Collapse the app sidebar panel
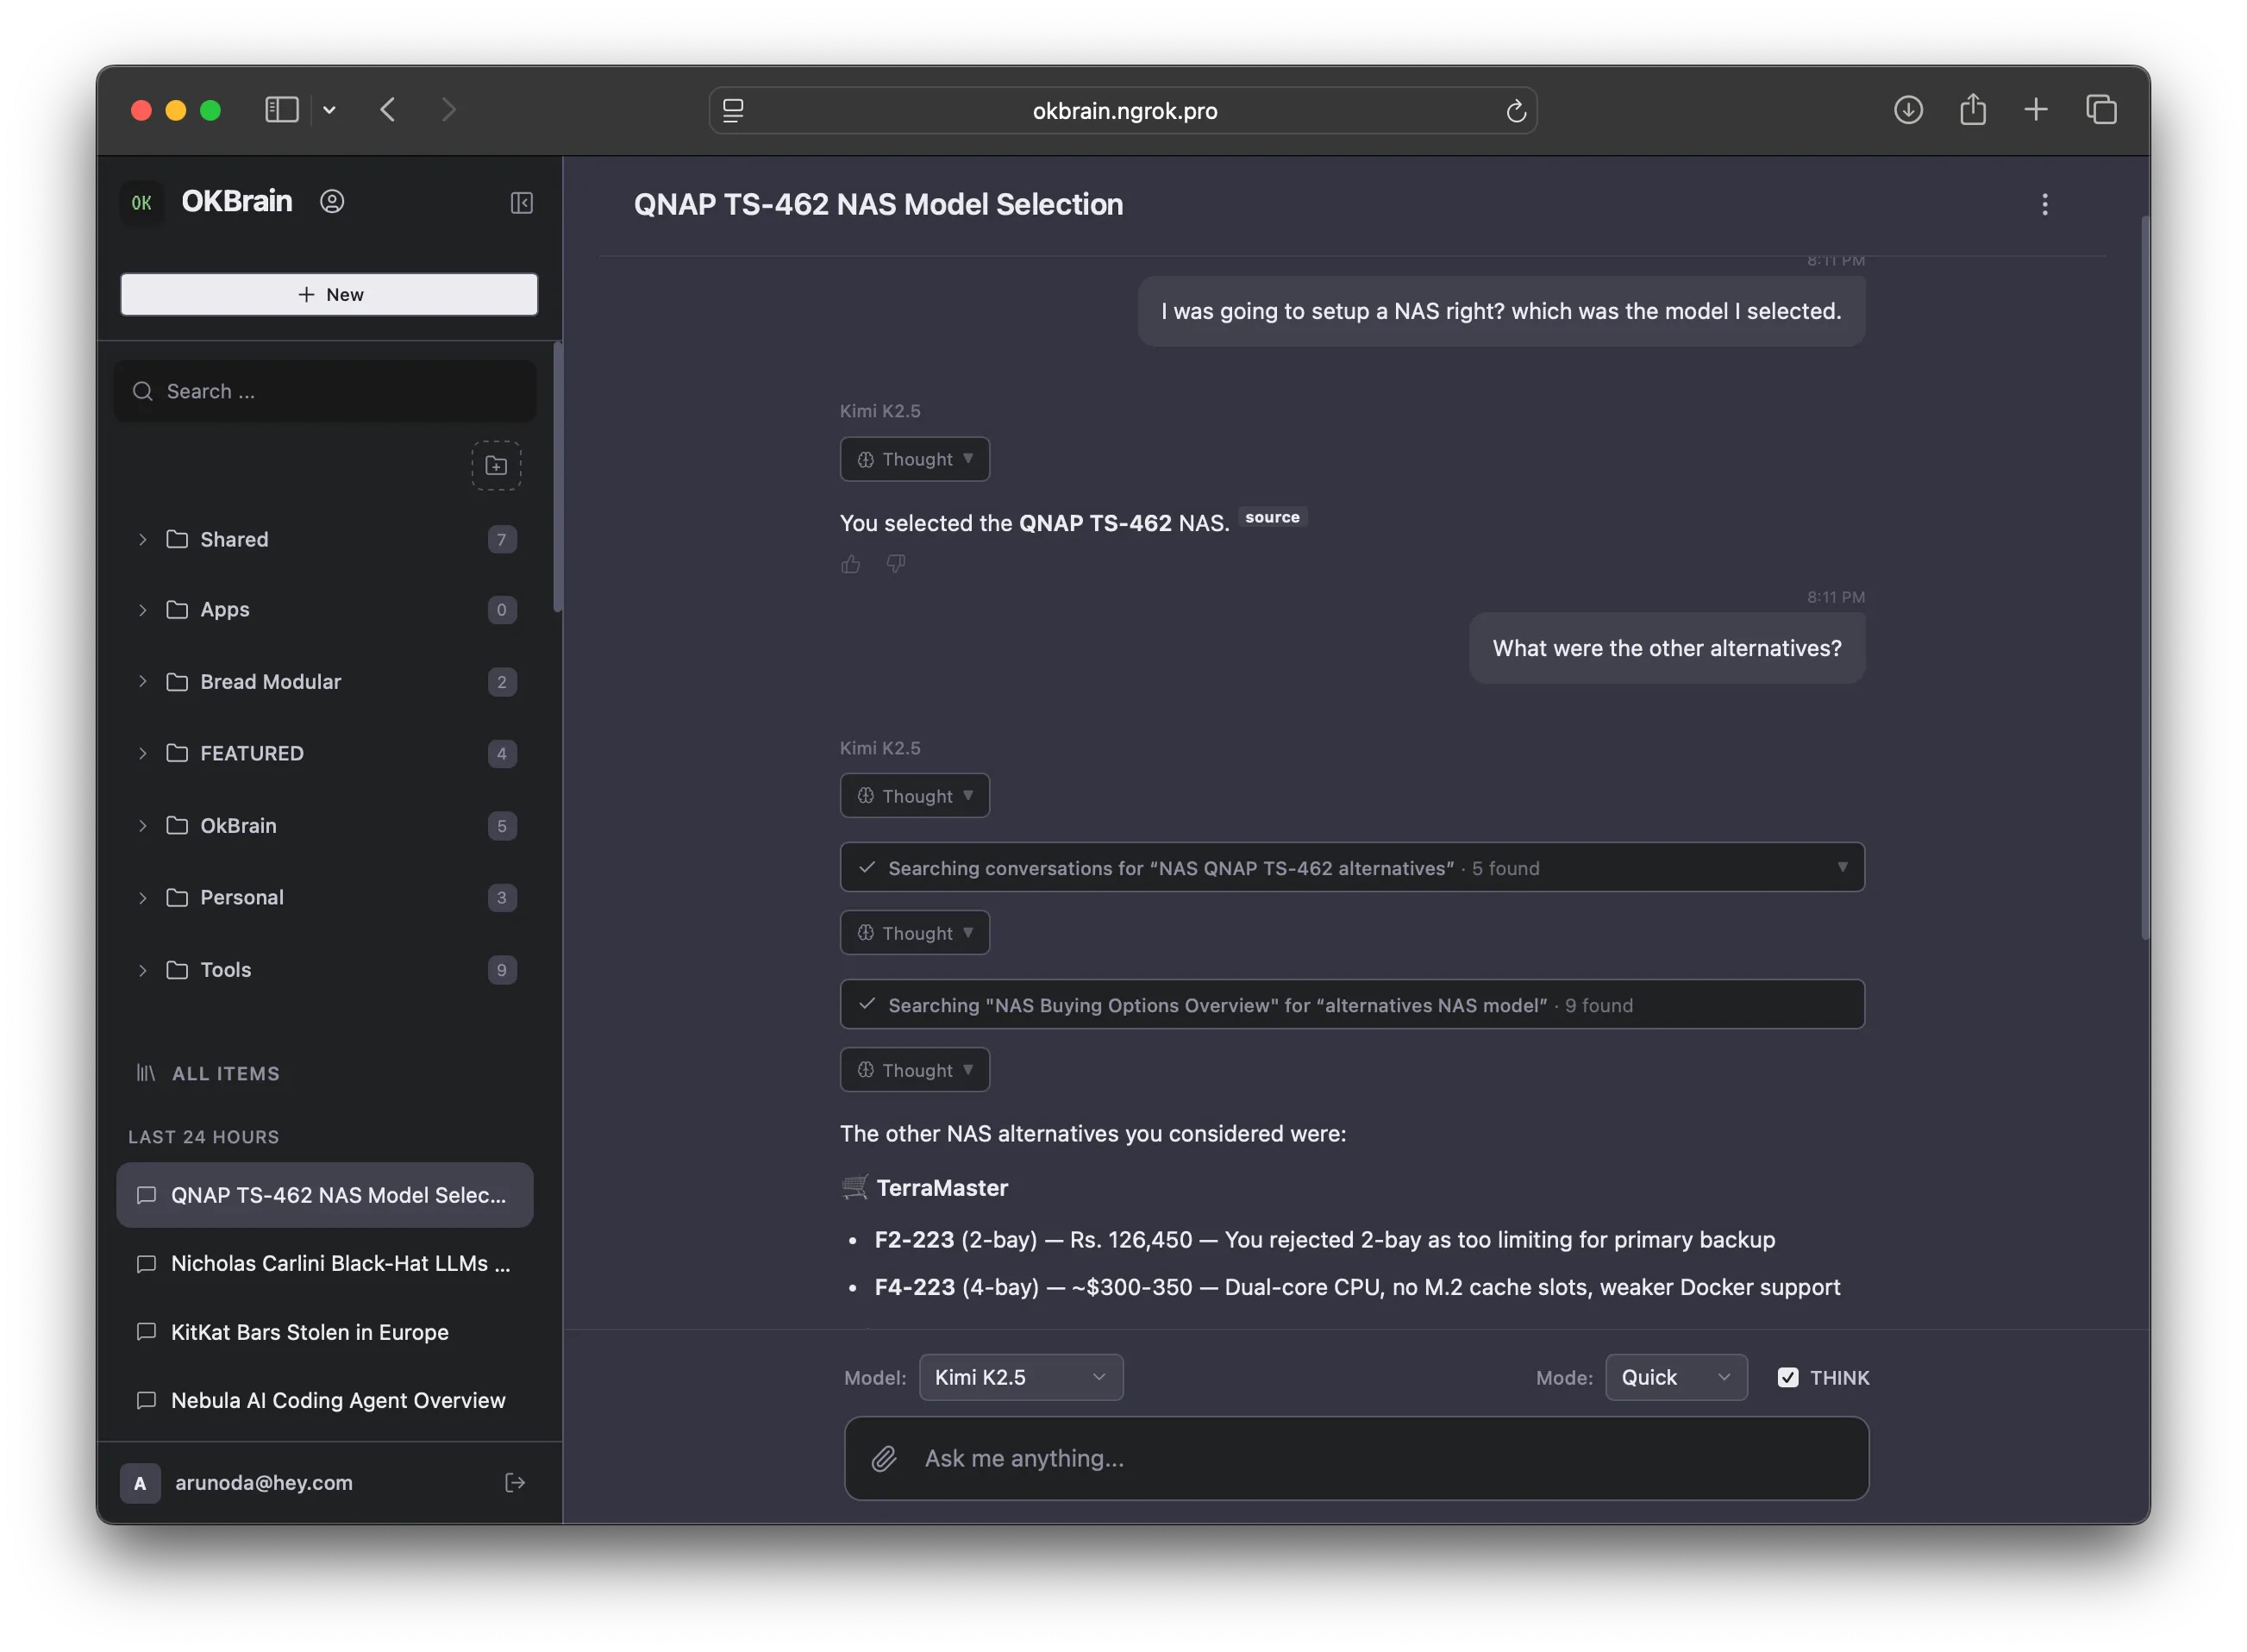 point(521,202)
